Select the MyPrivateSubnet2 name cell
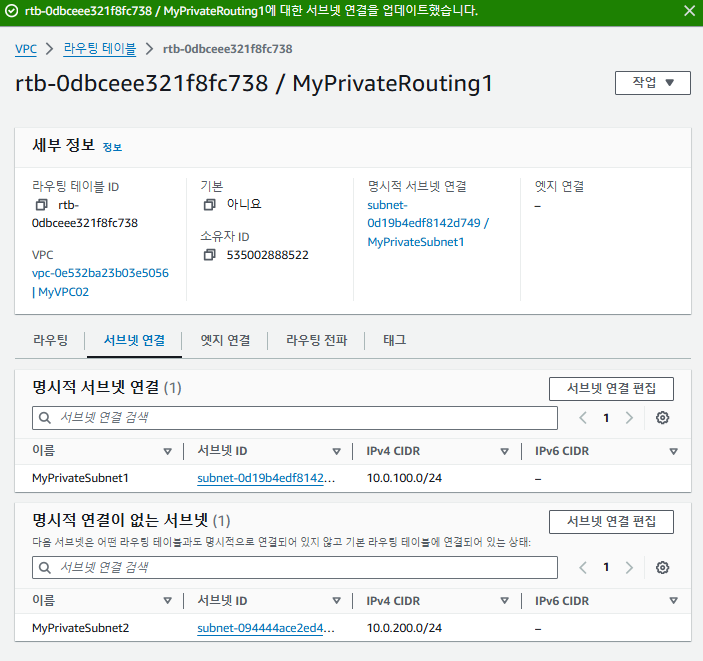 pos(80,628)
